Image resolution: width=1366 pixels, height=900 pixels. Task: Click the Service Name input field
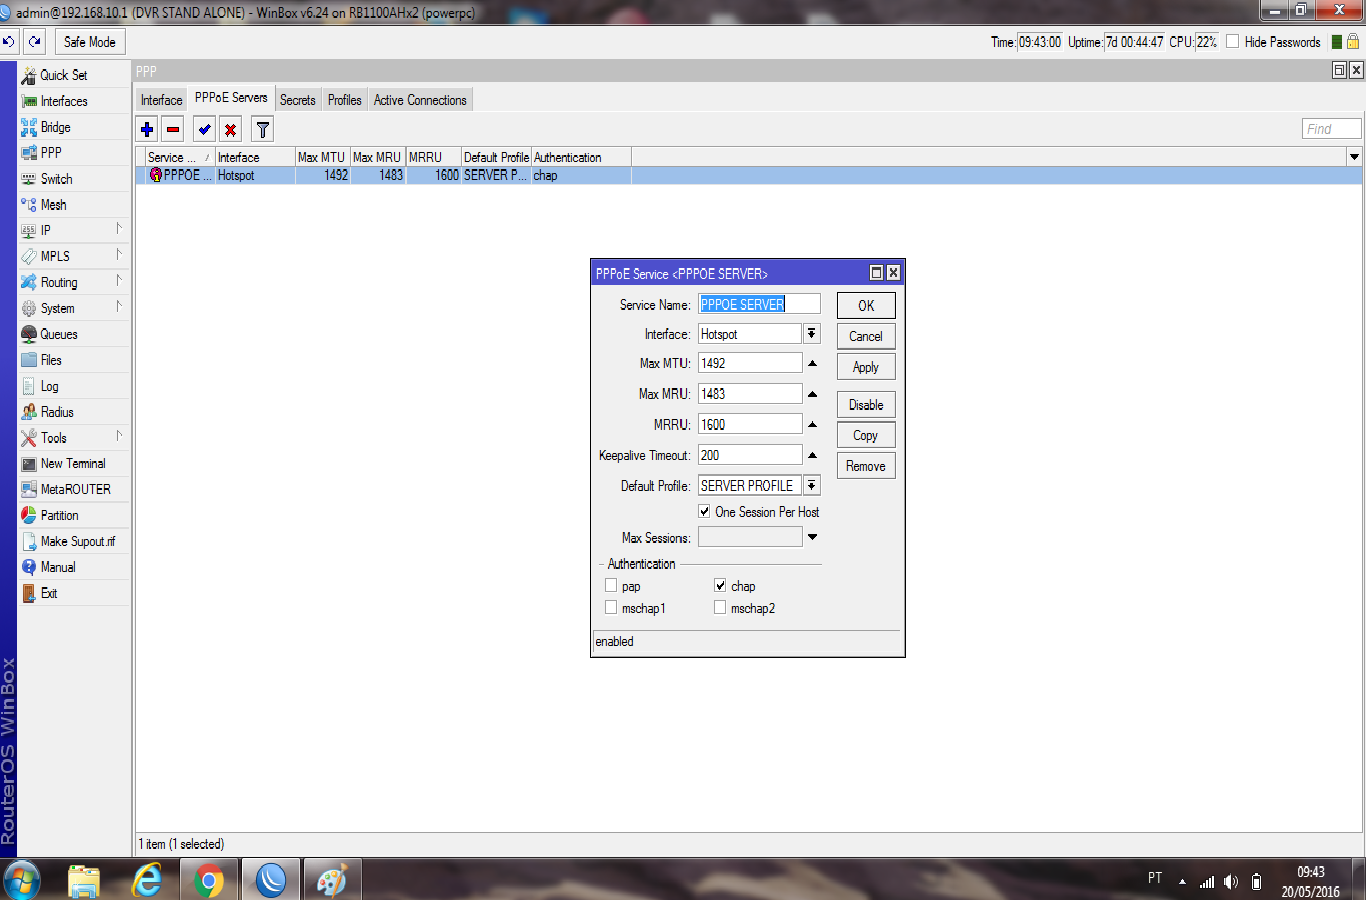click(x=759, y=304)
